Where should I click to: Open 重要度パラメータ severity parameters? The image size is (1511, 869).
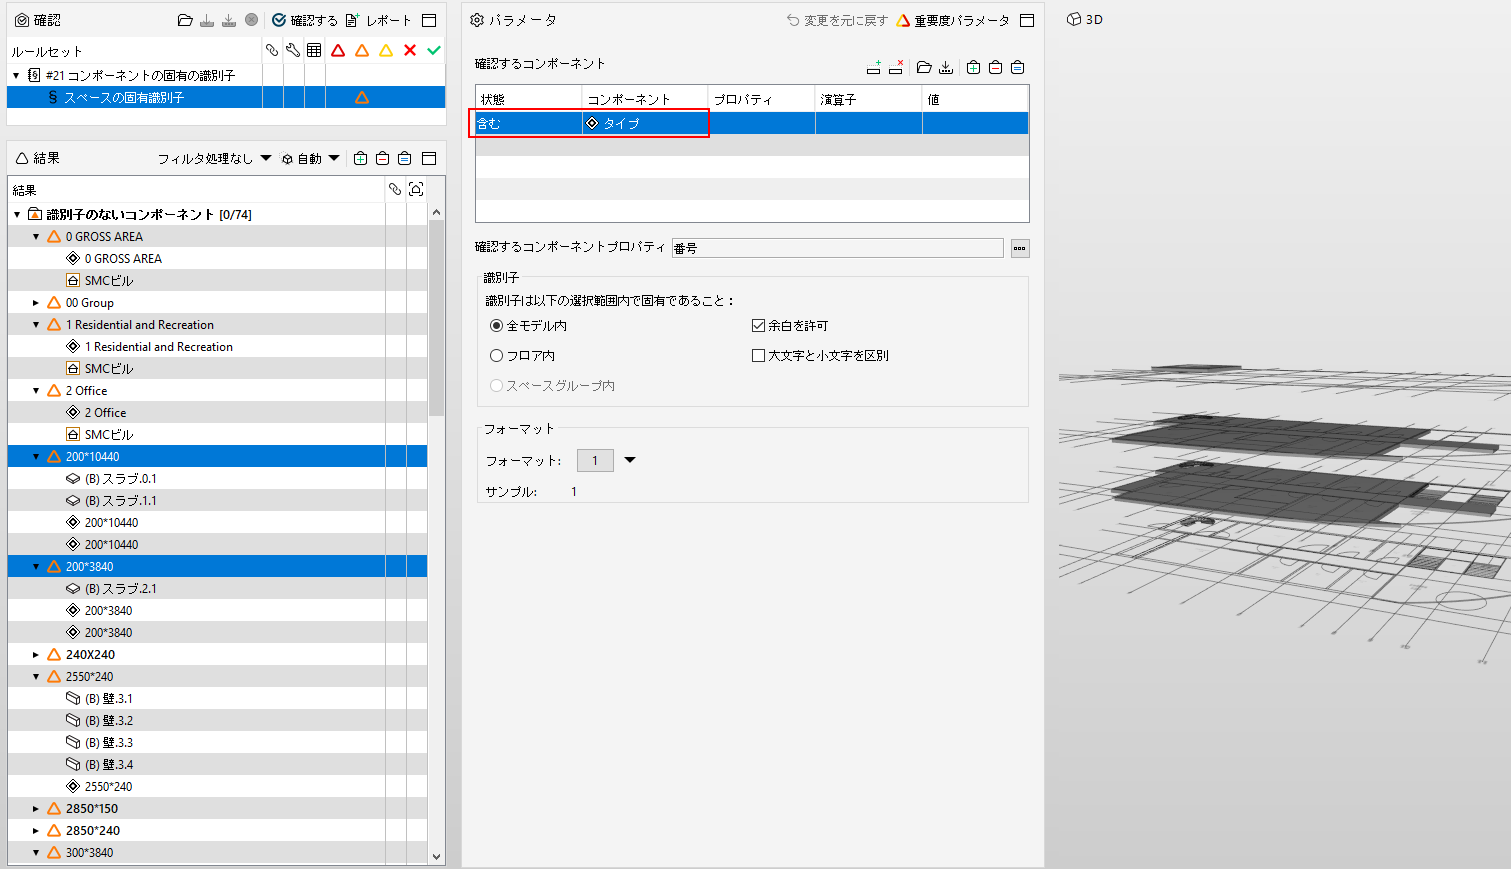(x=953, y=20)
